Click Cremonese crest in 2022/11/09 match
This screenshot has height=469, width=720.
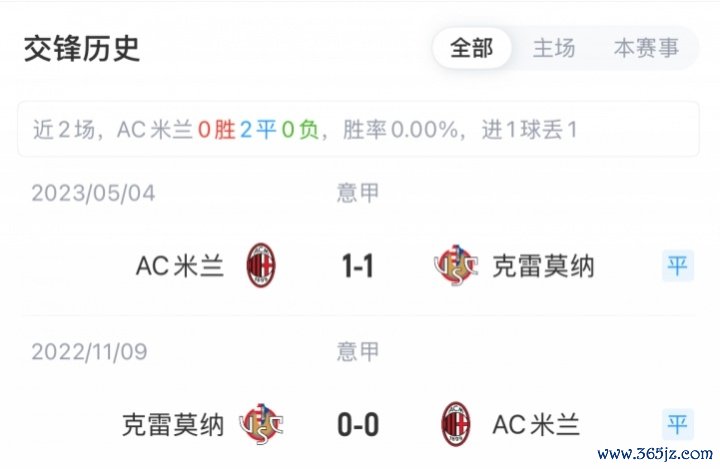(x=261, y=424)
